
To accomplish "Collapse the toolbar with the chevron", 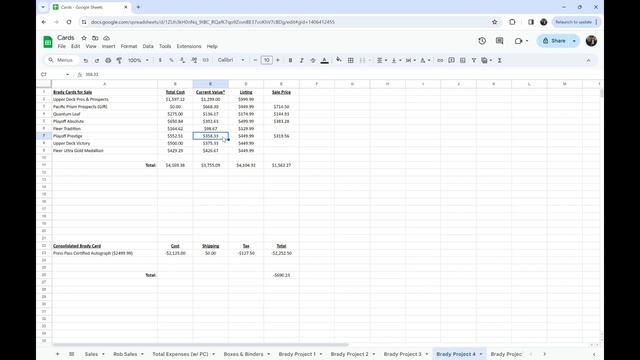I will [589, 60].
